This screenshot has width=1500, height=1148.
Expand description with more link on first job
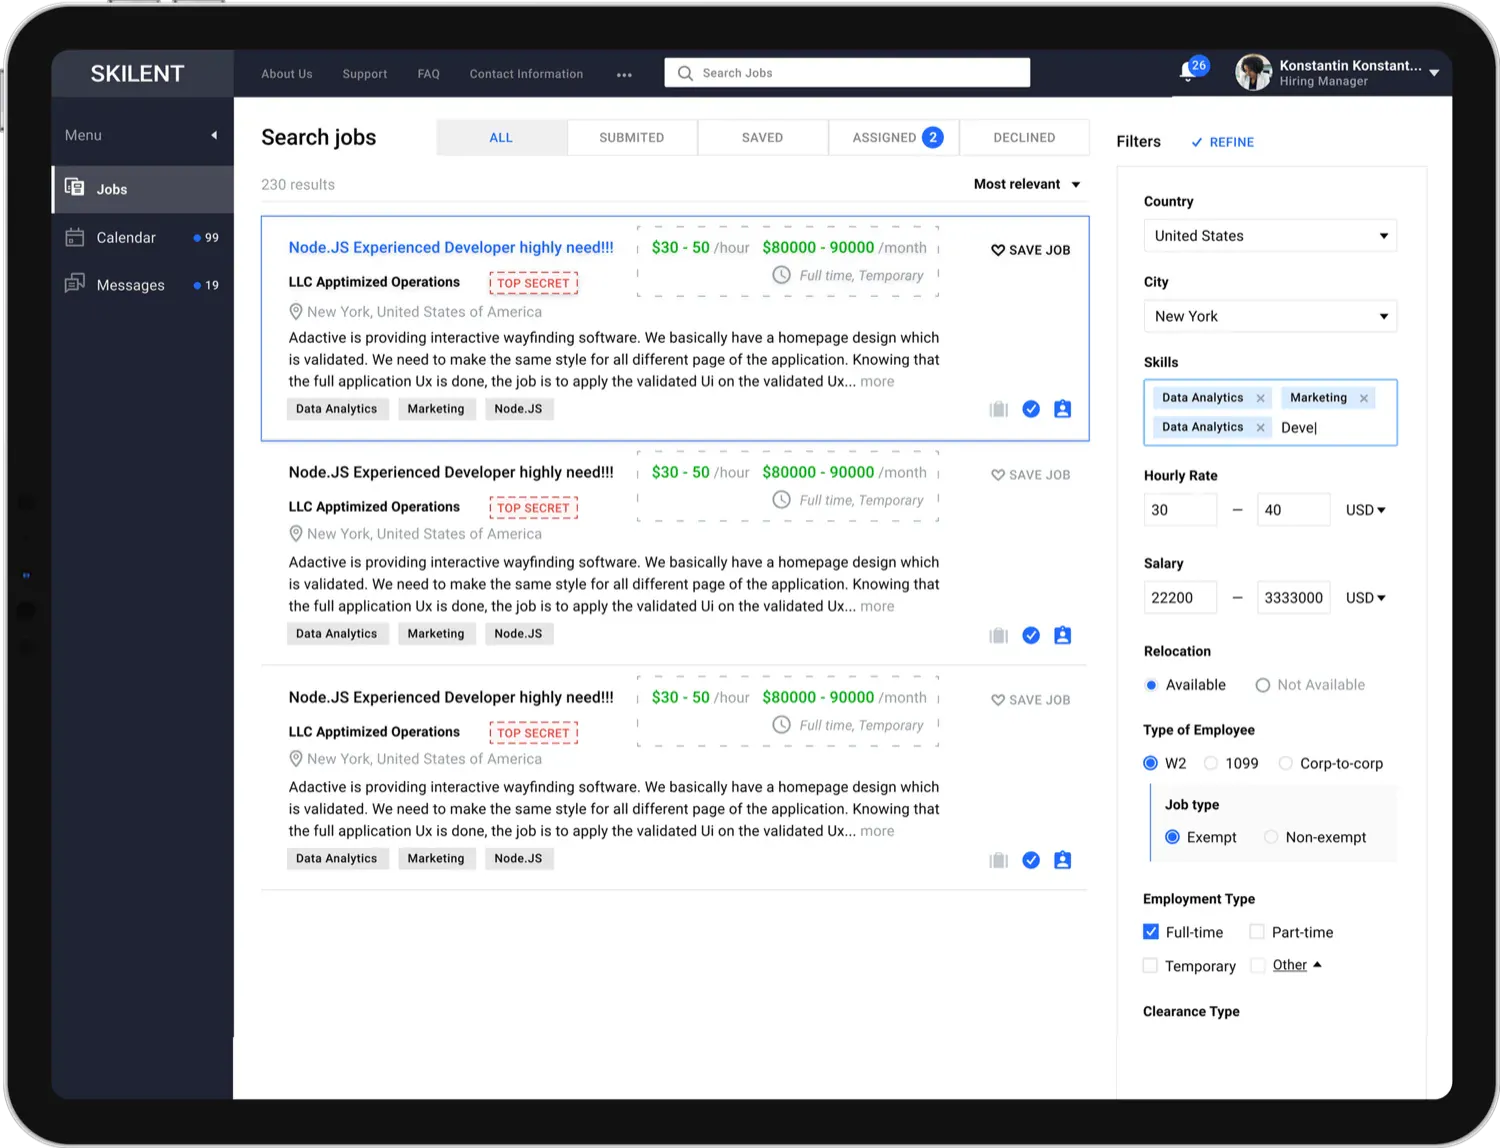click(x=877, y=382)
